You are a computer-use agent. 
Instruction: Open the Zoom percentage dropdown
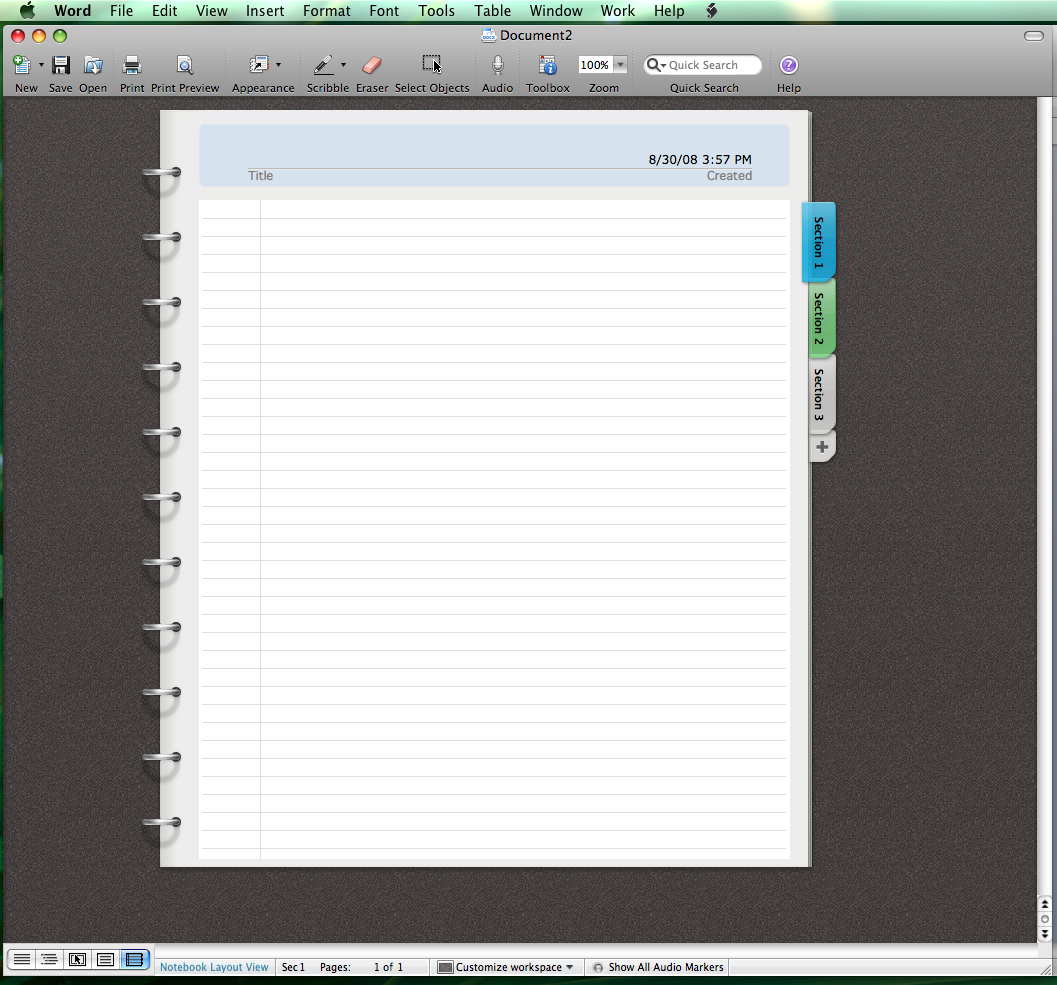[620, 65]
